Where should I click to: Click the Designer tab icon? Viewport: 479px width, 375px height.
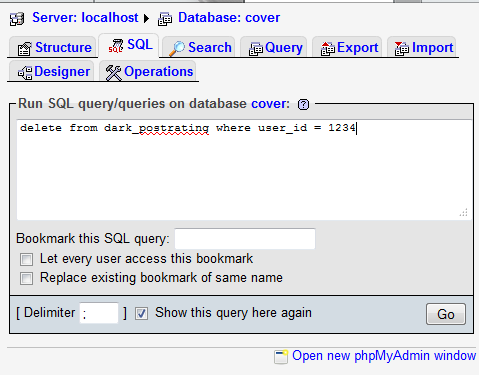25,73
